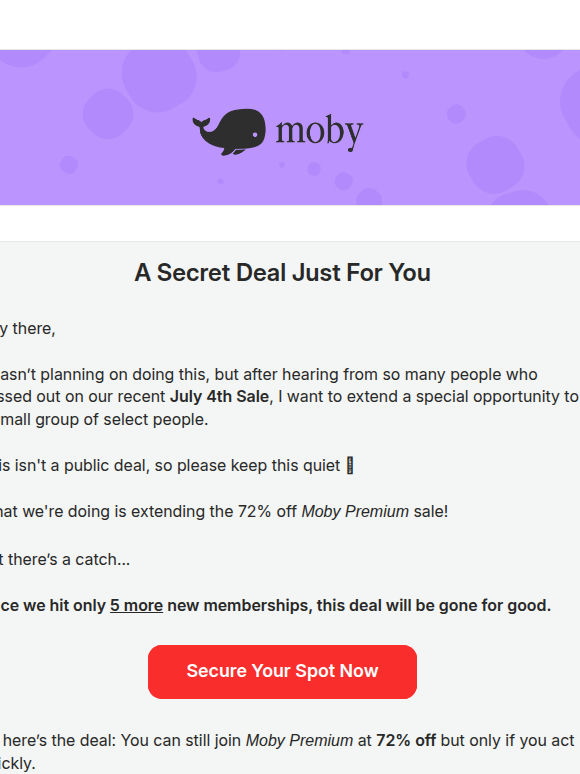This screenshot has width=580, height=774.
Task: Click the emoji after "keep this quiet"
Action: 350,465
